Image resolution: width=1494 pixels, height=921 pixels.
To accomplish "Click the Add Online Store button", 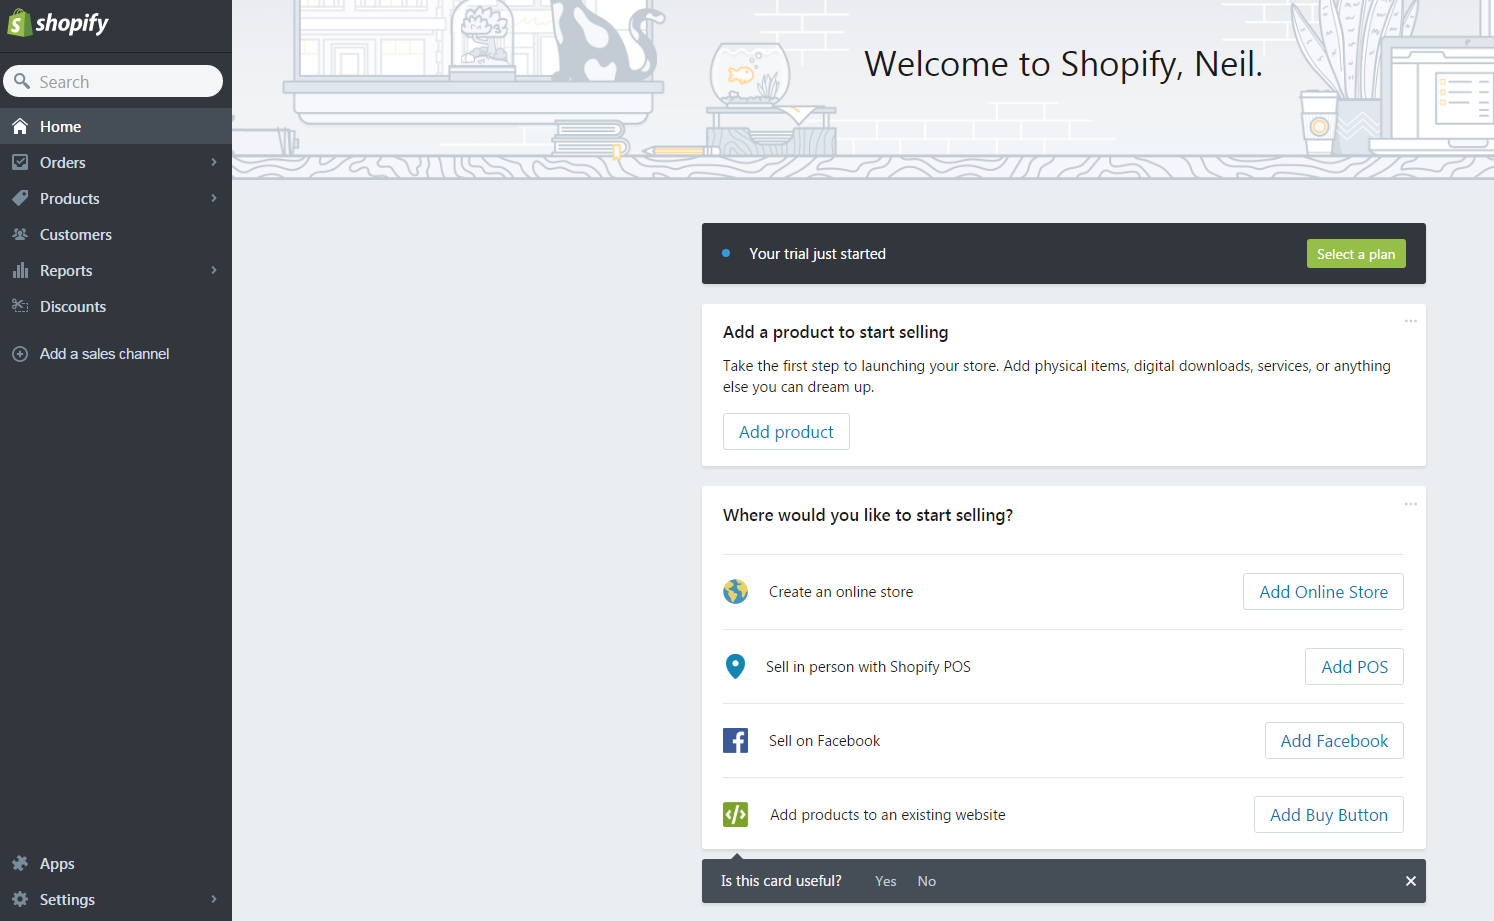I will pyautogui.click(x=1323, y=592).
